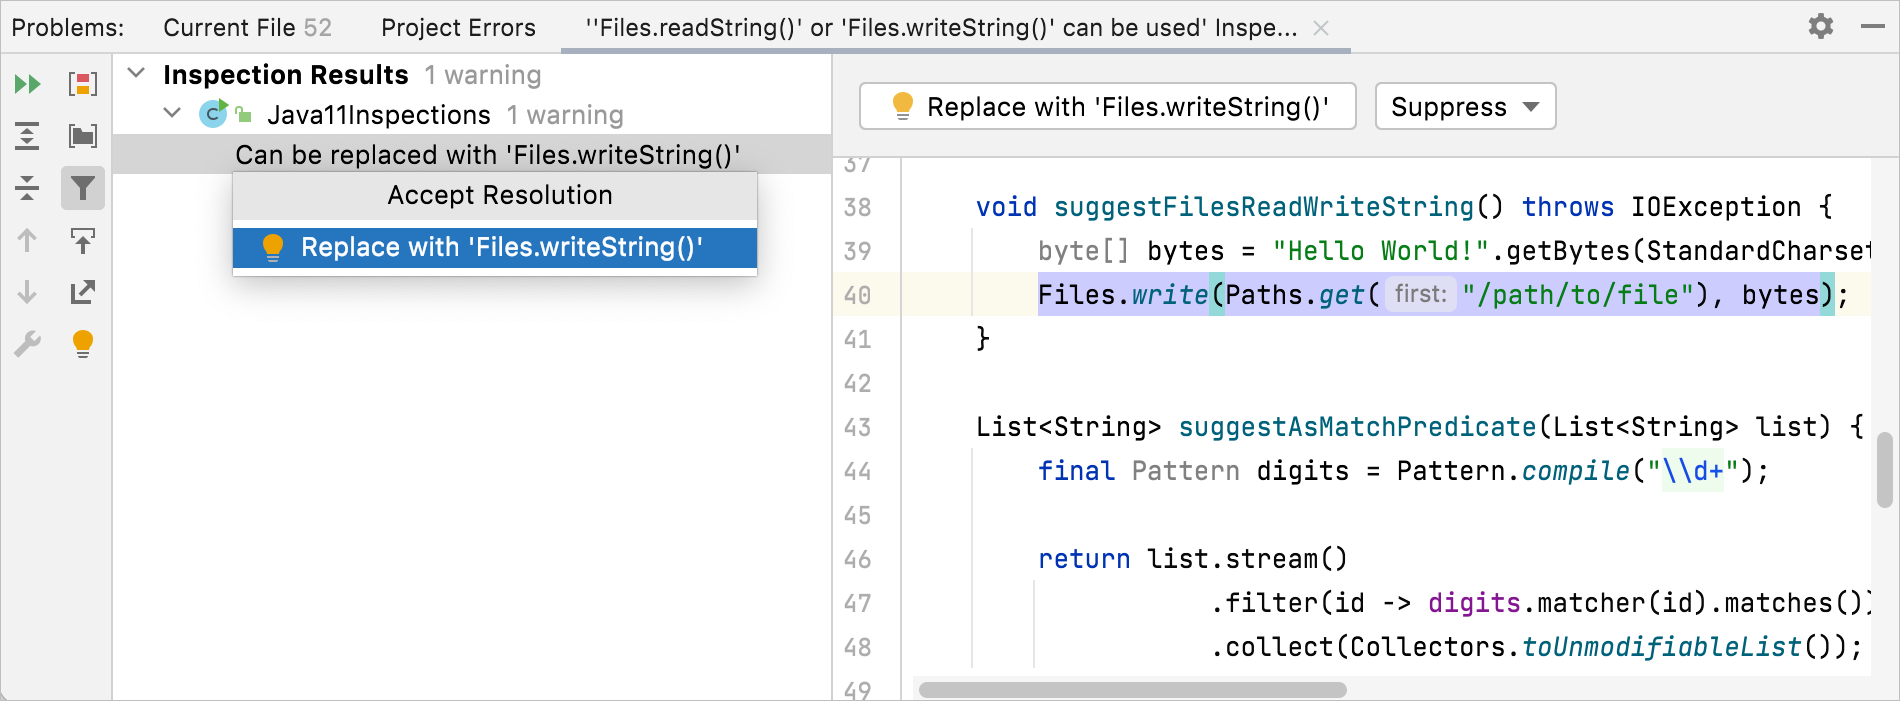Switch to Project Errors tab
The width and height of the screenshot is (1900, 701).
tap(458, 28)
